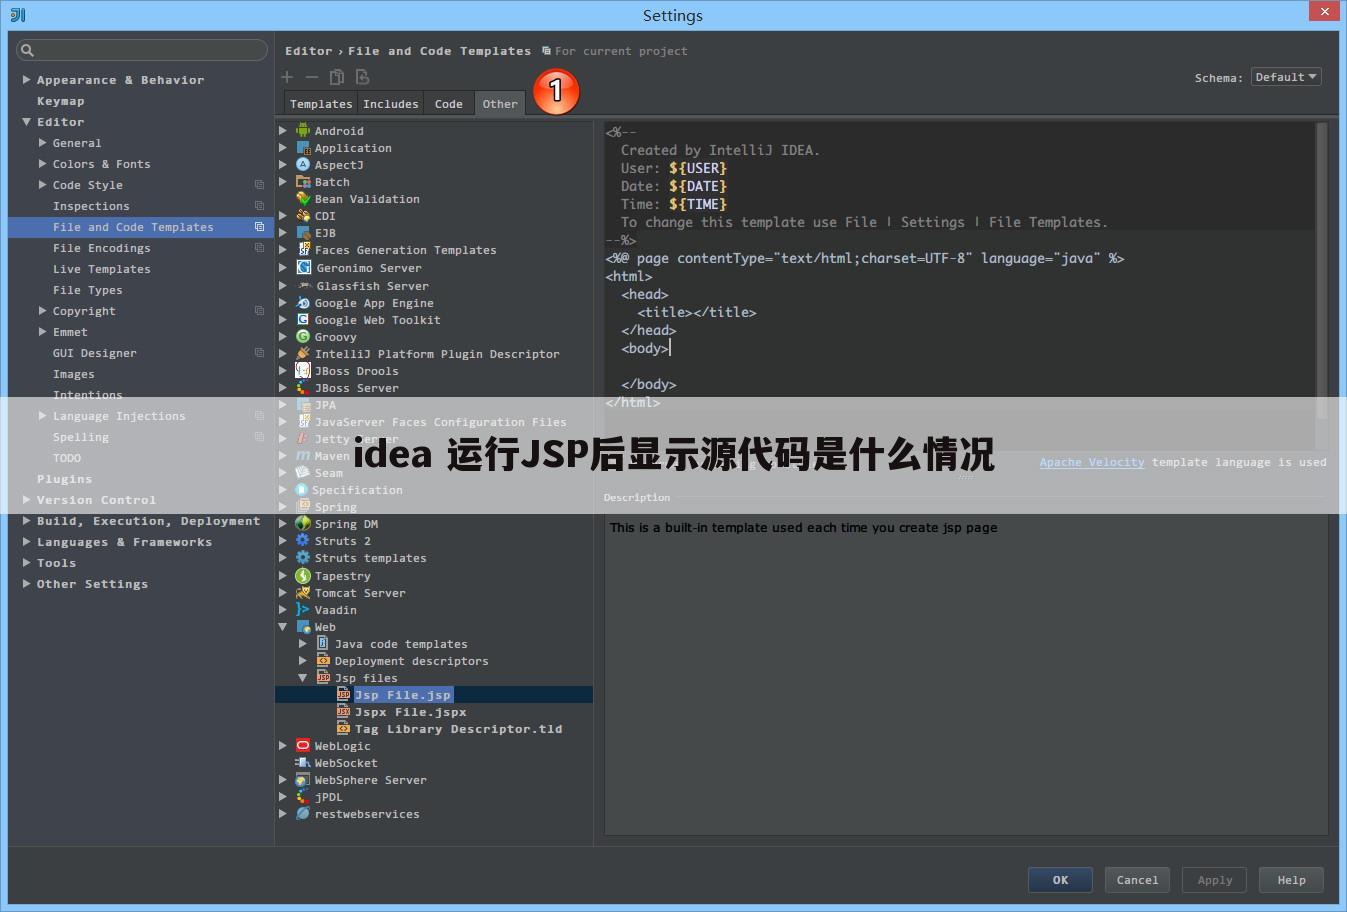The height and width of the screenshot is (912, 1347).
Task: Switch to the Code tab
Action: pos(449,104)
